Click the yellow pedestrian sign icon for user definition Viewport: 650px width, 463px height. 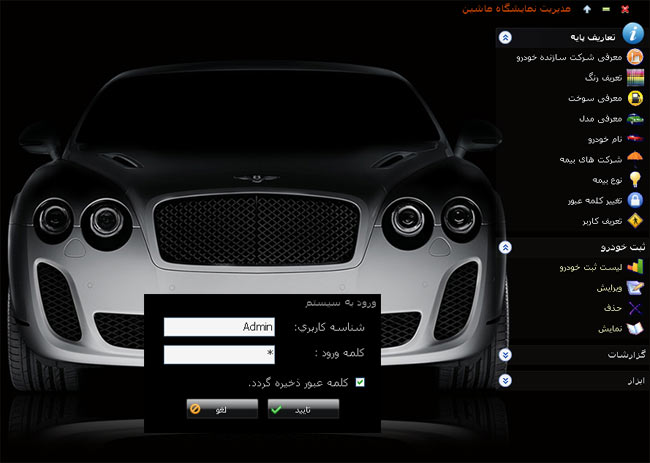635,221
